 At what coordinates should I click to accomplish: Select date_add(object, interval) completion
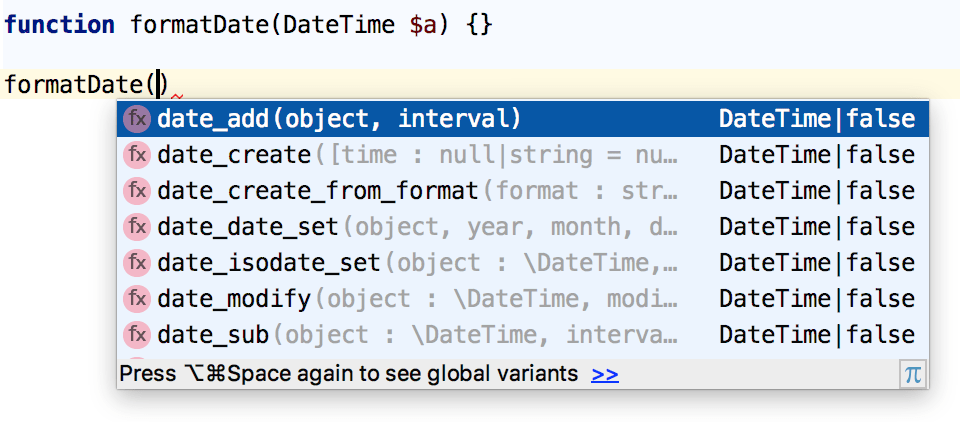coord(523,119)
